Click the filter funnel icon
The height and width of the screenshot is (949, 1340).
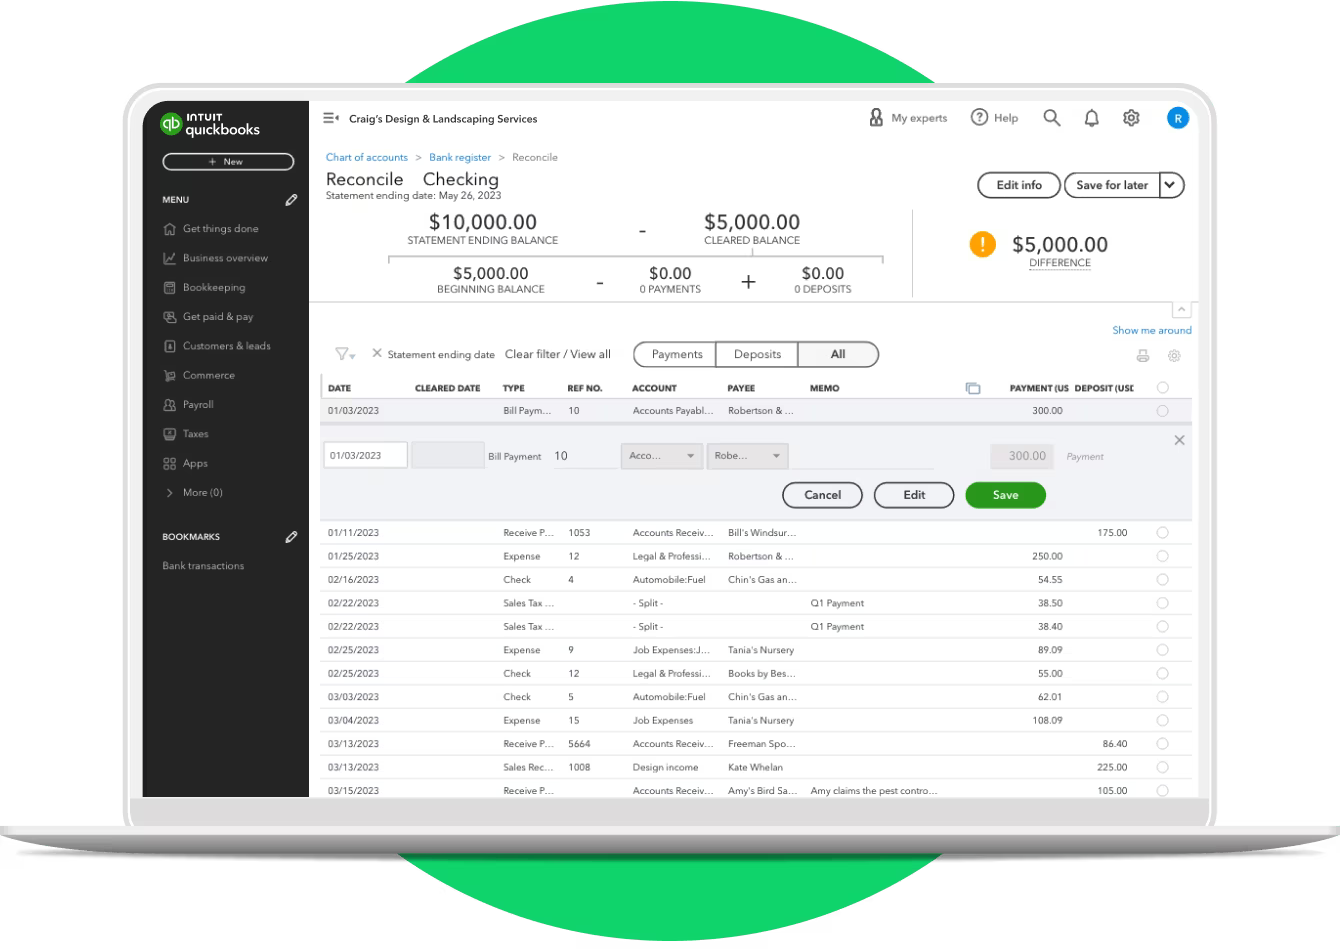(x=341, y=354)
